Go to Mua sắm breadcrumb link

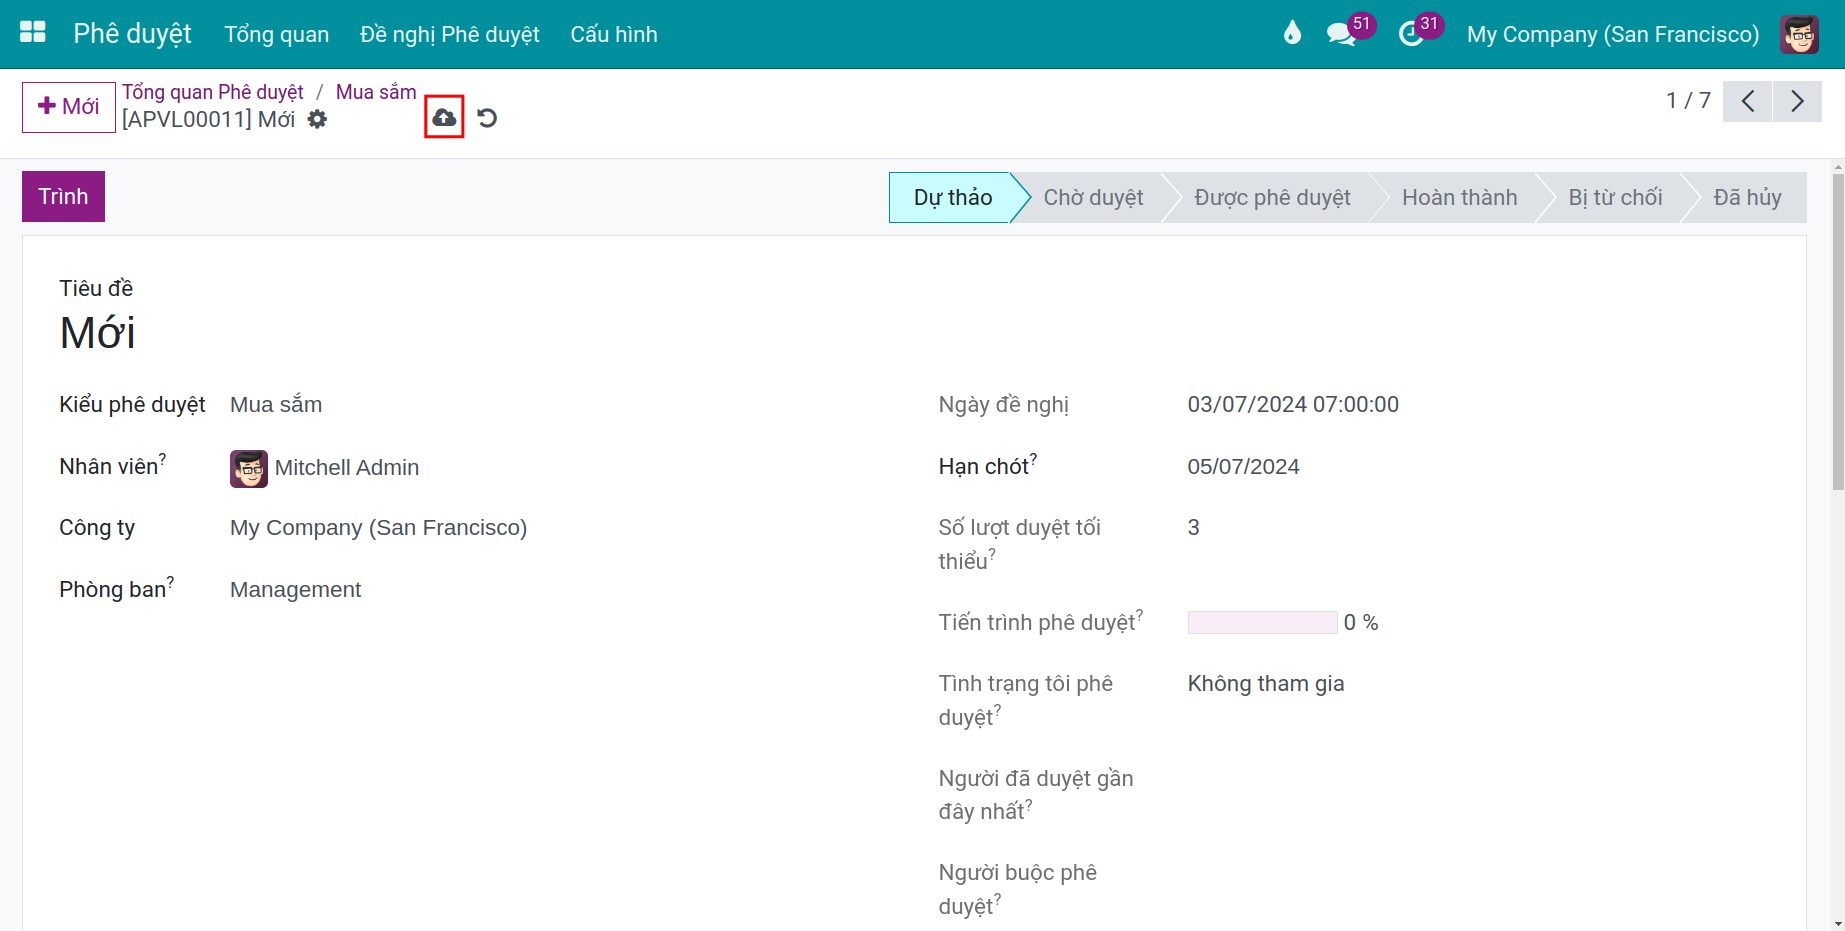click(x=376, y=92)
